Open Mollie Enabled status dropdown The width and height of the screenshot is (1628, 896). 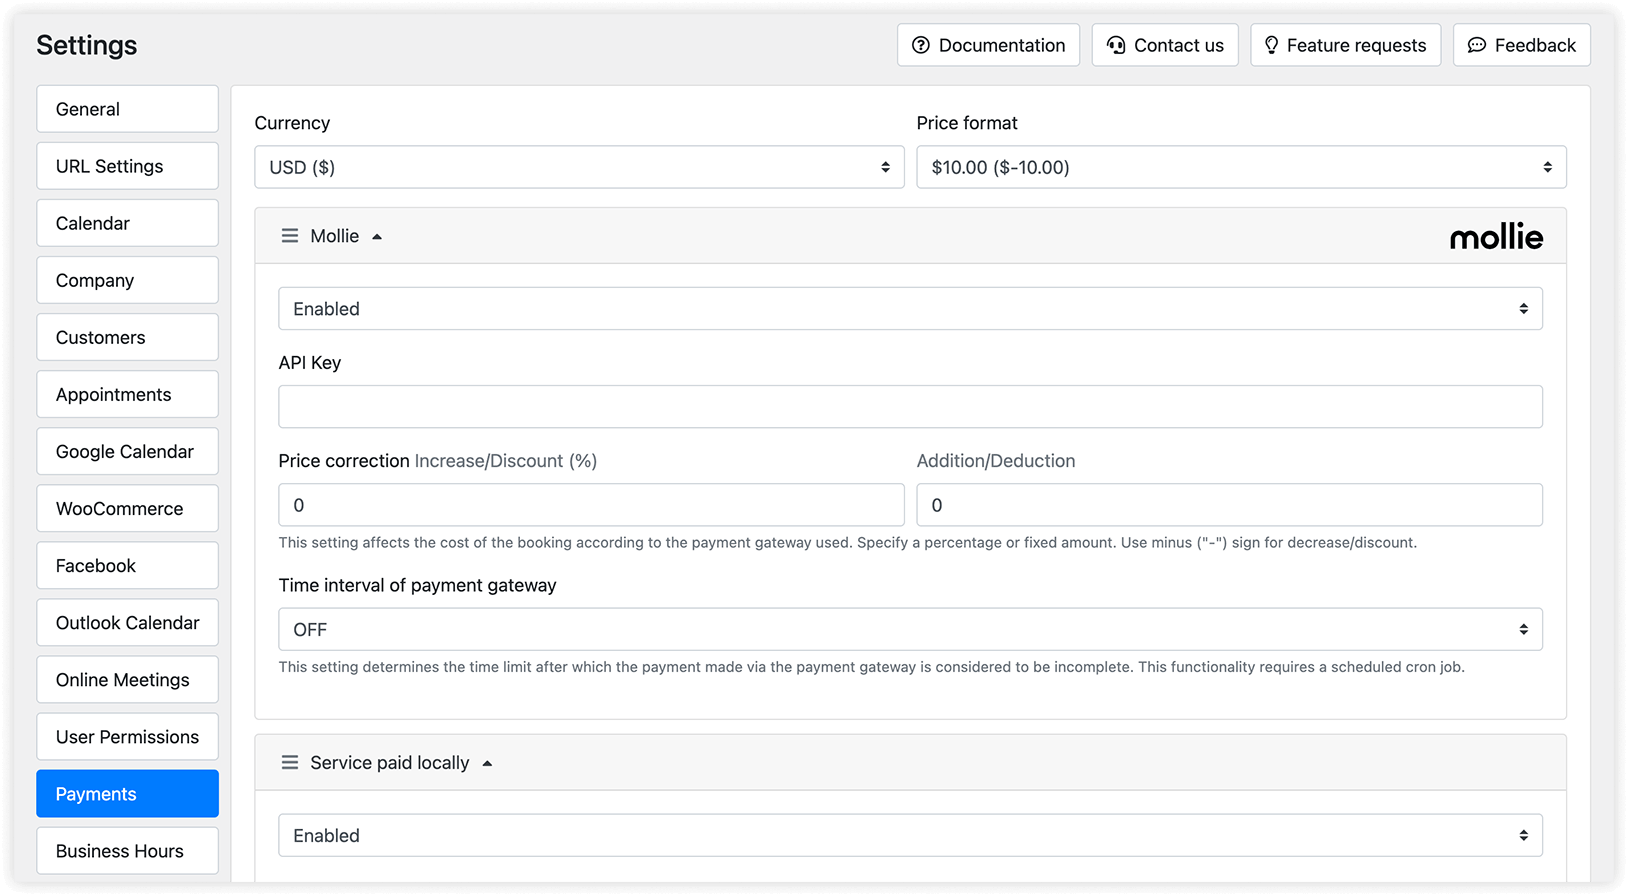pyautogui.click(x=910, y=309)
